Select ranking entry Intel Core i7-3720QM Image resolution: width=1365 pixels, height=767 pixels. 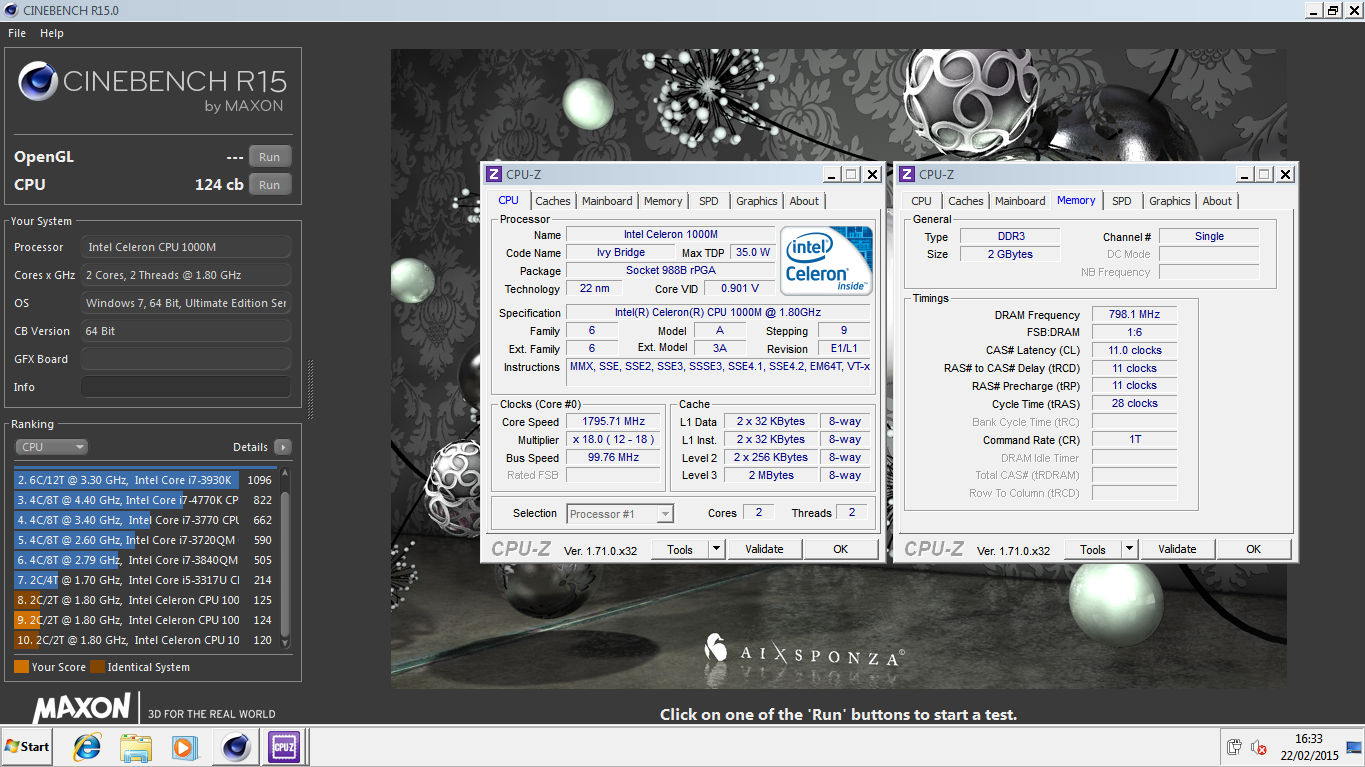coord(144,540)
